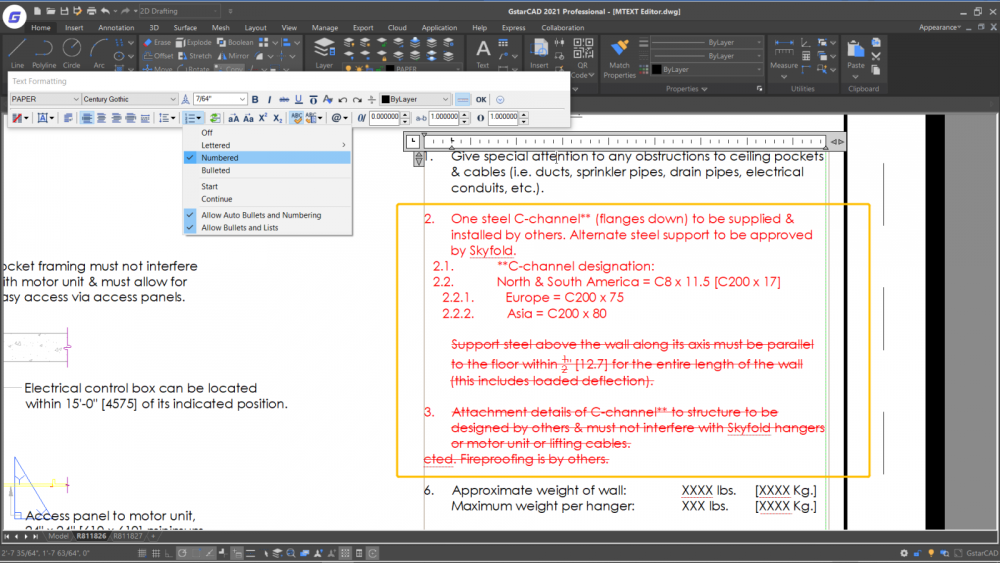Click the Insert block icon
The width and height of the screenshot is (1000, 563).
pyautogui.click(x=539, y=52)
